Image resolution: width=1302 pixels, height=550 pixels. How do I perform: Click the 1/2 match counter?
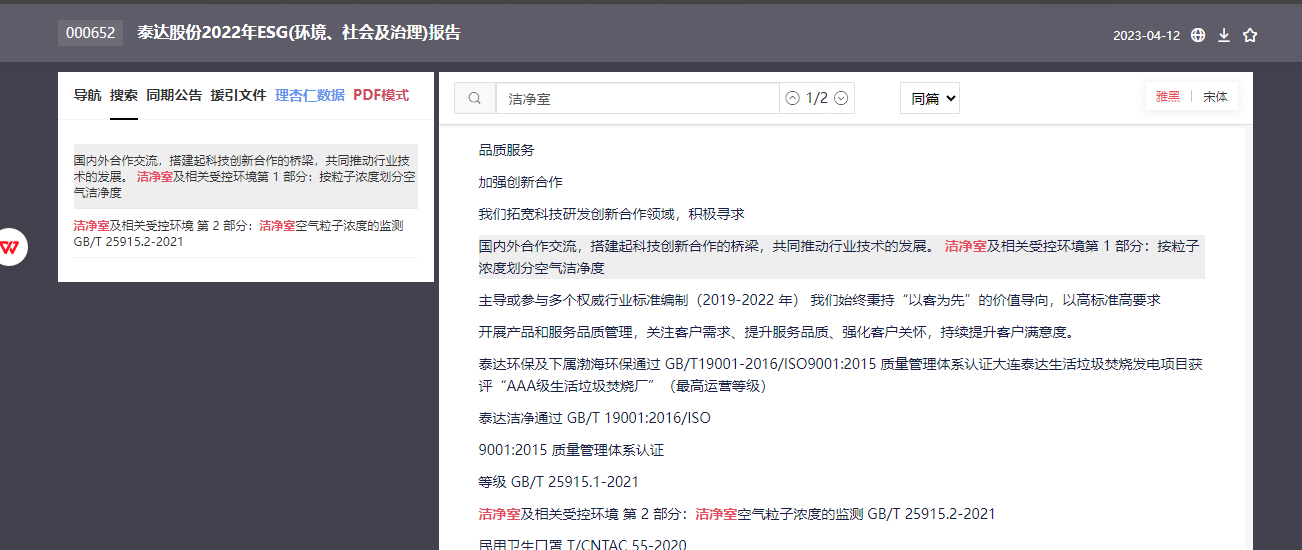click(817, 98)
